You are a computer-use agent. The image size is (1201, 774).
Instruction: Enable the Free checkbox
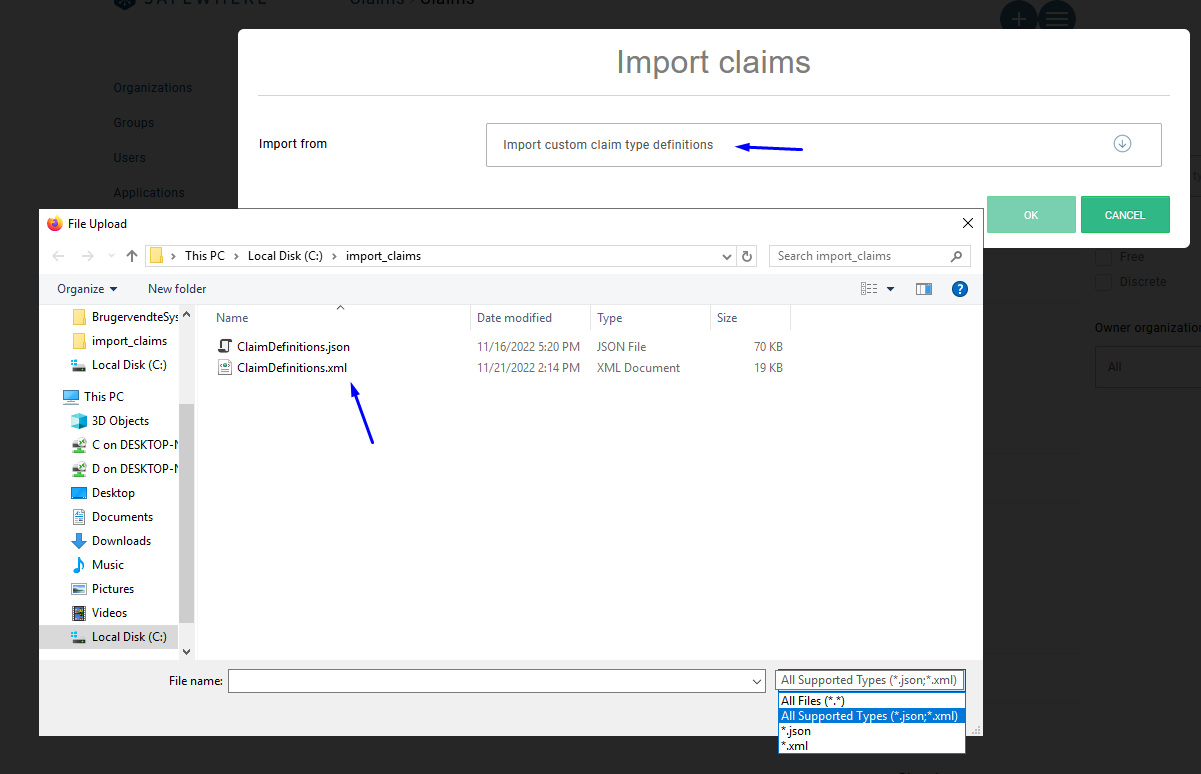(1104, 257)
